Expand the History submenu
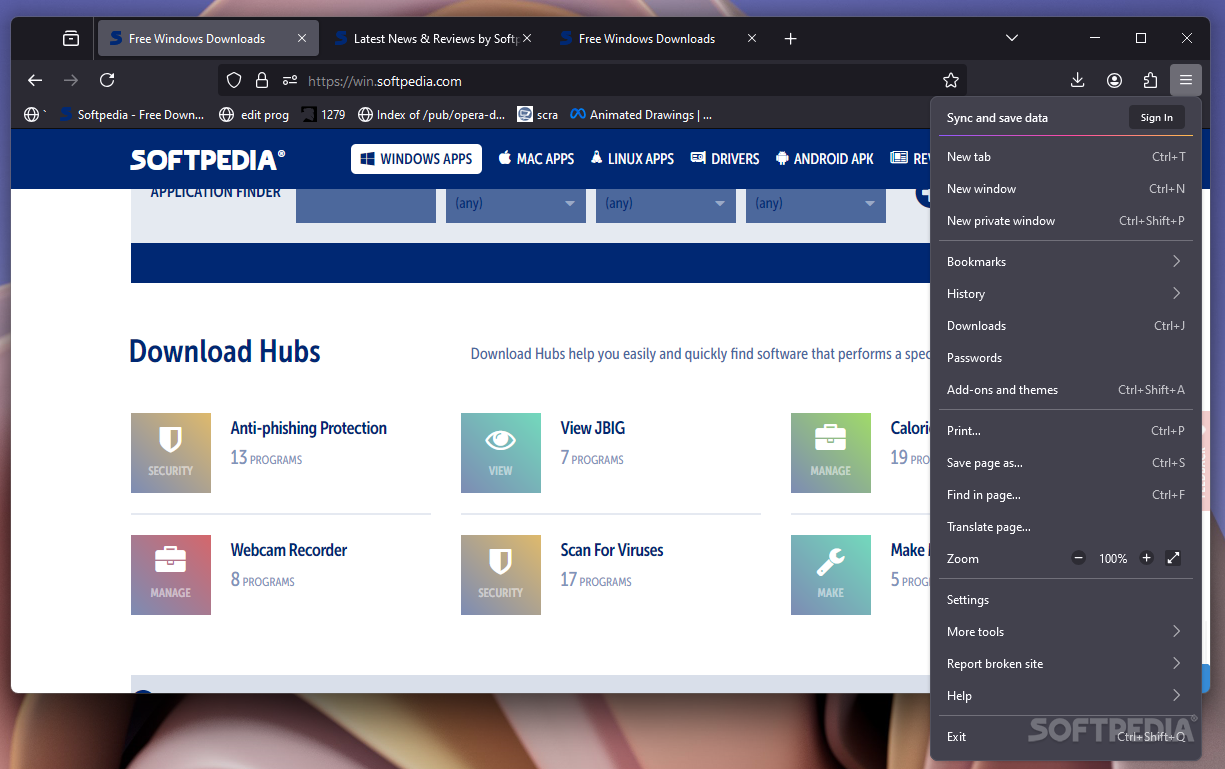 pos(1066,294)
